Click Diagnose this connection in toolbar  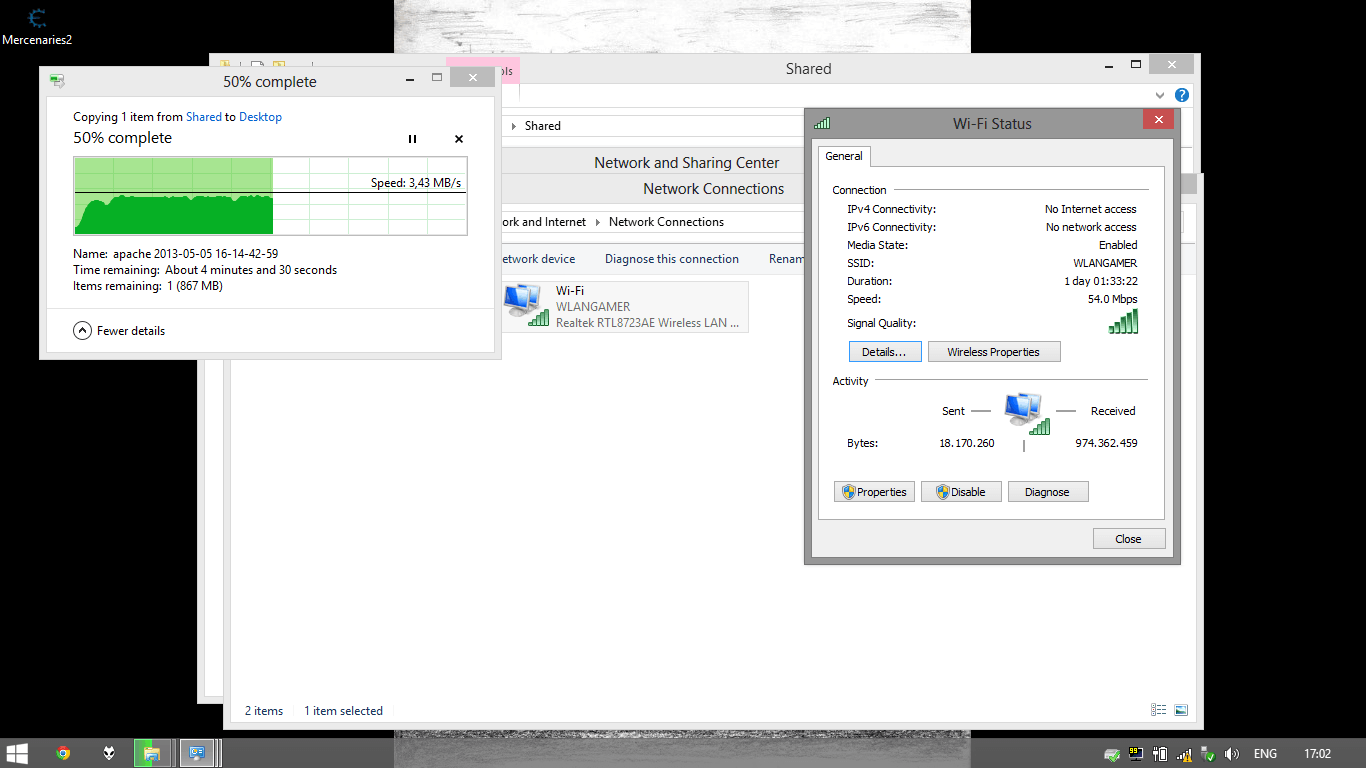point(671,259)
